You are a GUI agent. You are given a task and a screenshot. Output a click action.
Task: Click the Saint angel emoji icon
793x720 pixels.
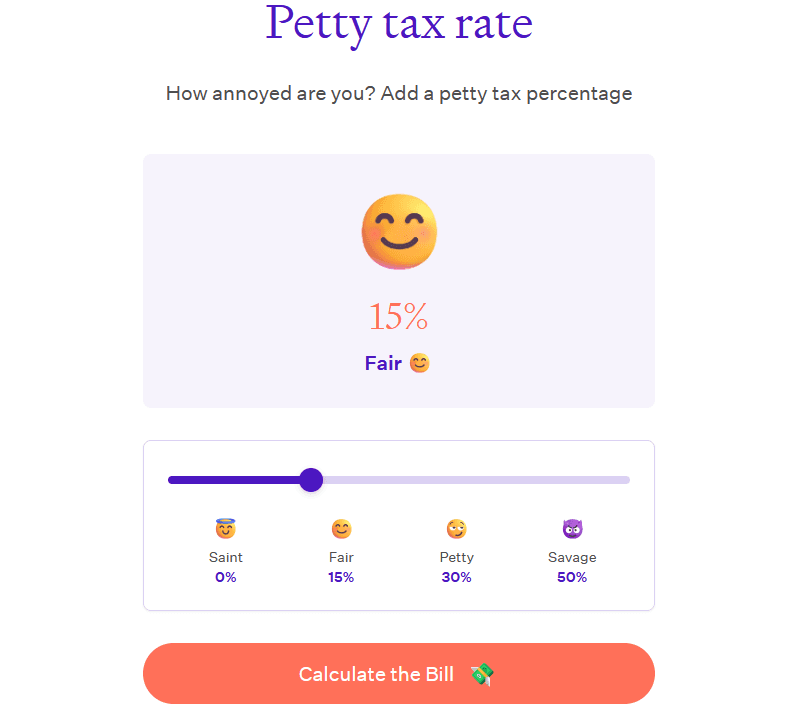pos(225,529)
